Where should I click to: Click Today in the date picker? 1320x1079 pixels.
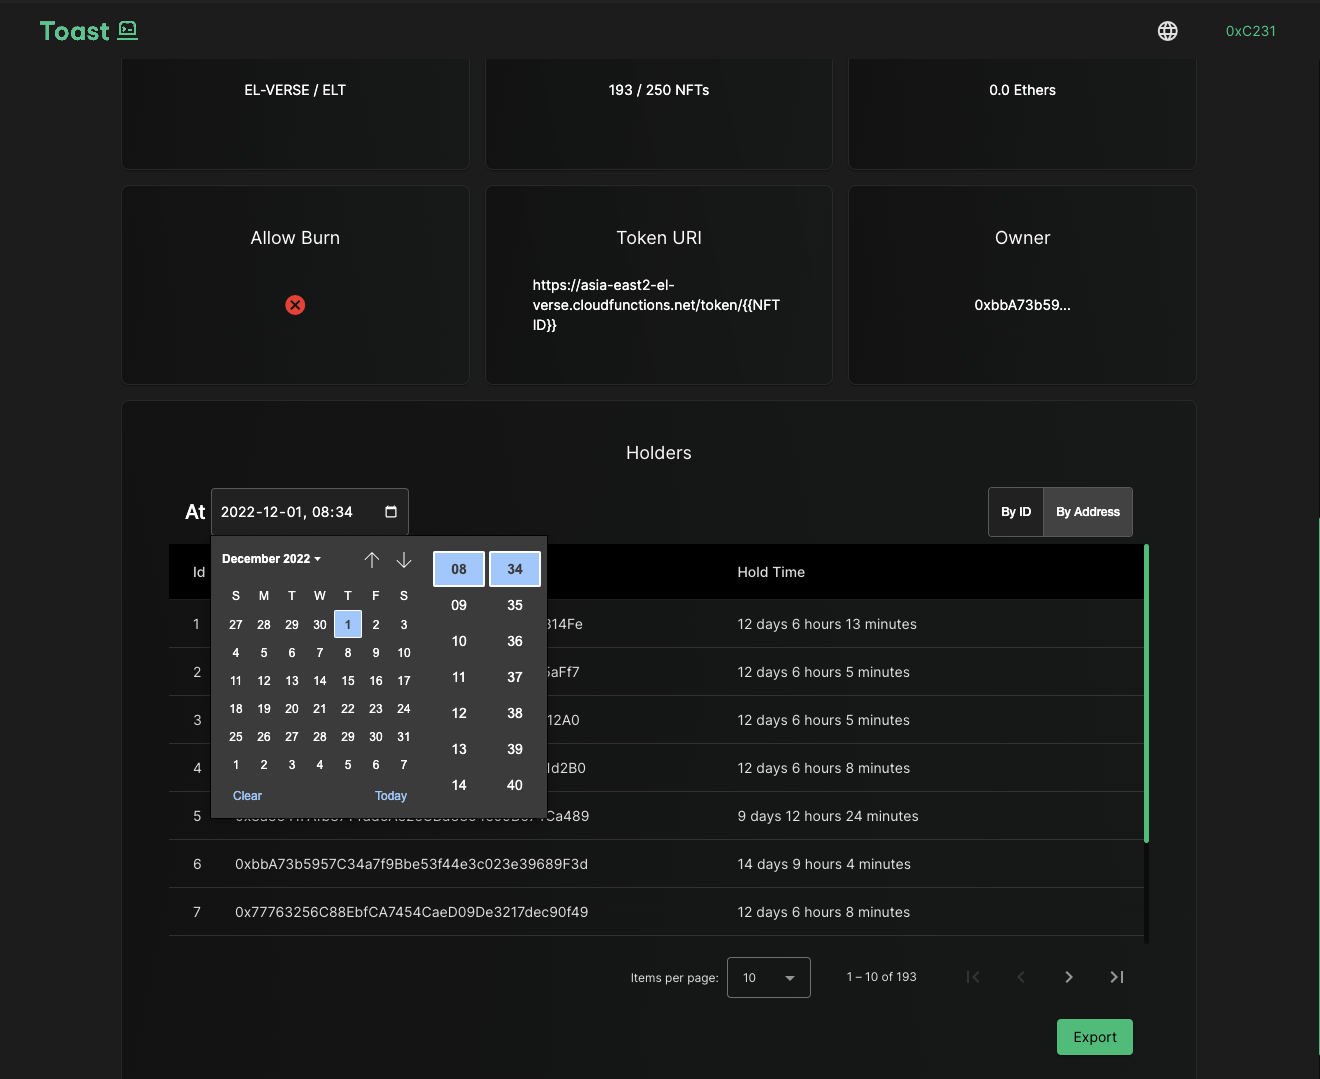pyautogui.click(x=391, y=796)
